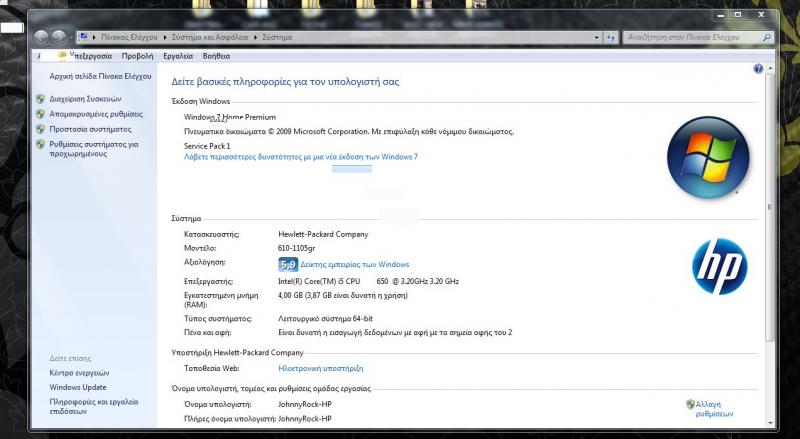The height and width of the screenshot is (439, 800).
Task: Open Windows Update link in sidebar
Action: pos(78,387)
